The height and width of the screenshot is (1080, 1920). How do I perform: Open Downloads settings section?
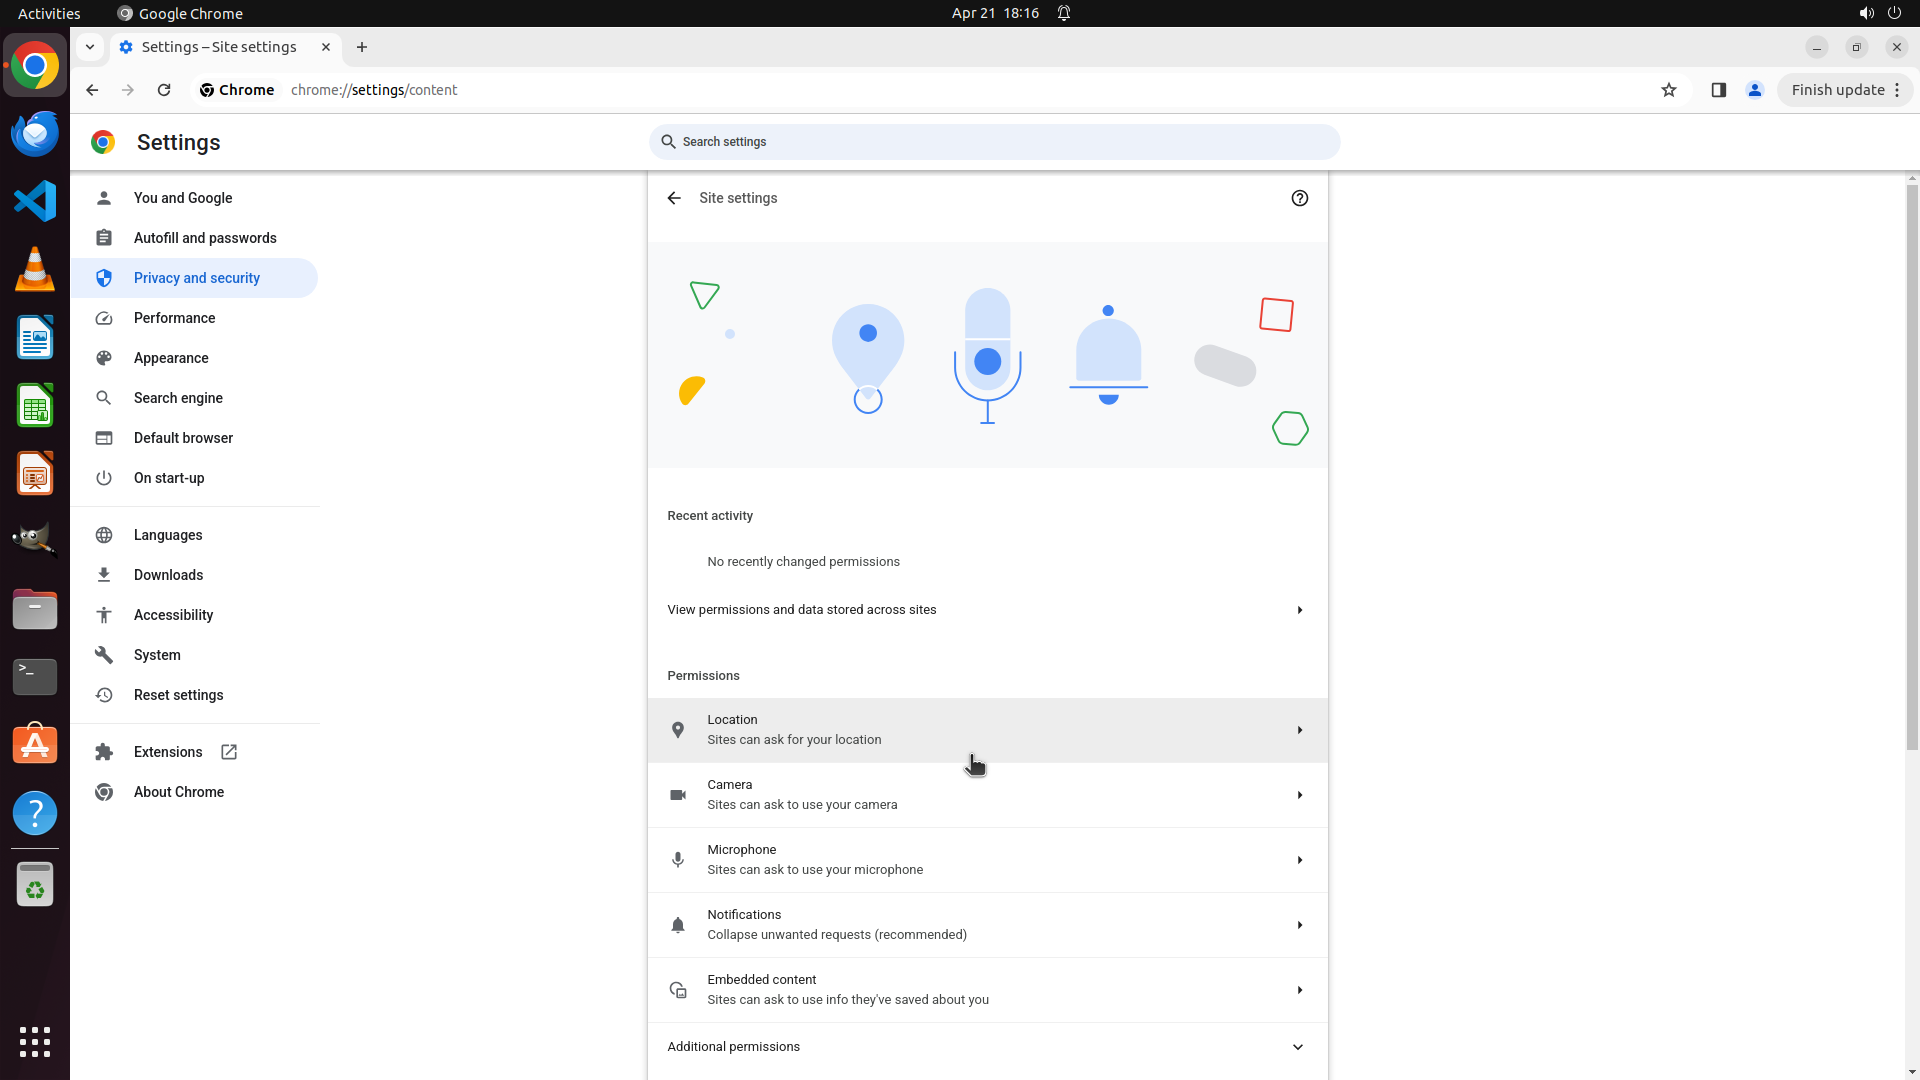point(168,575)
